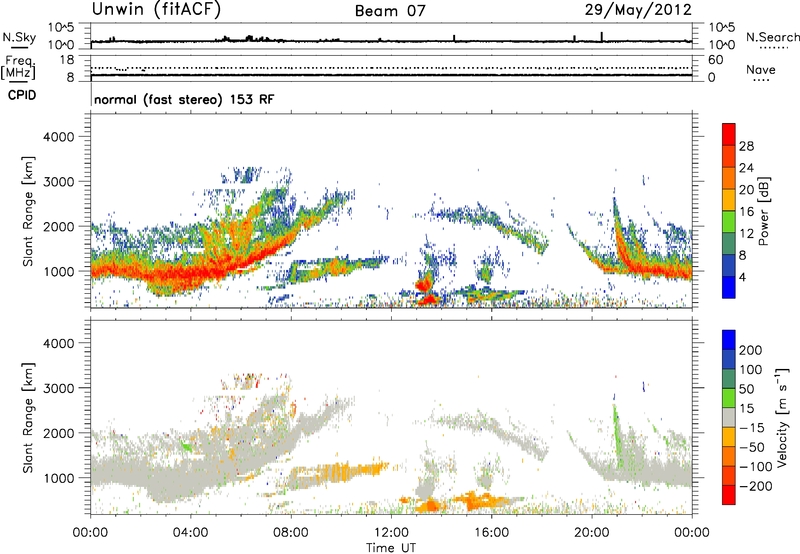The height and width of the screenshot is (554, 800).
Task: Click the 20:00 time tick label
Action: click(592, 533)
